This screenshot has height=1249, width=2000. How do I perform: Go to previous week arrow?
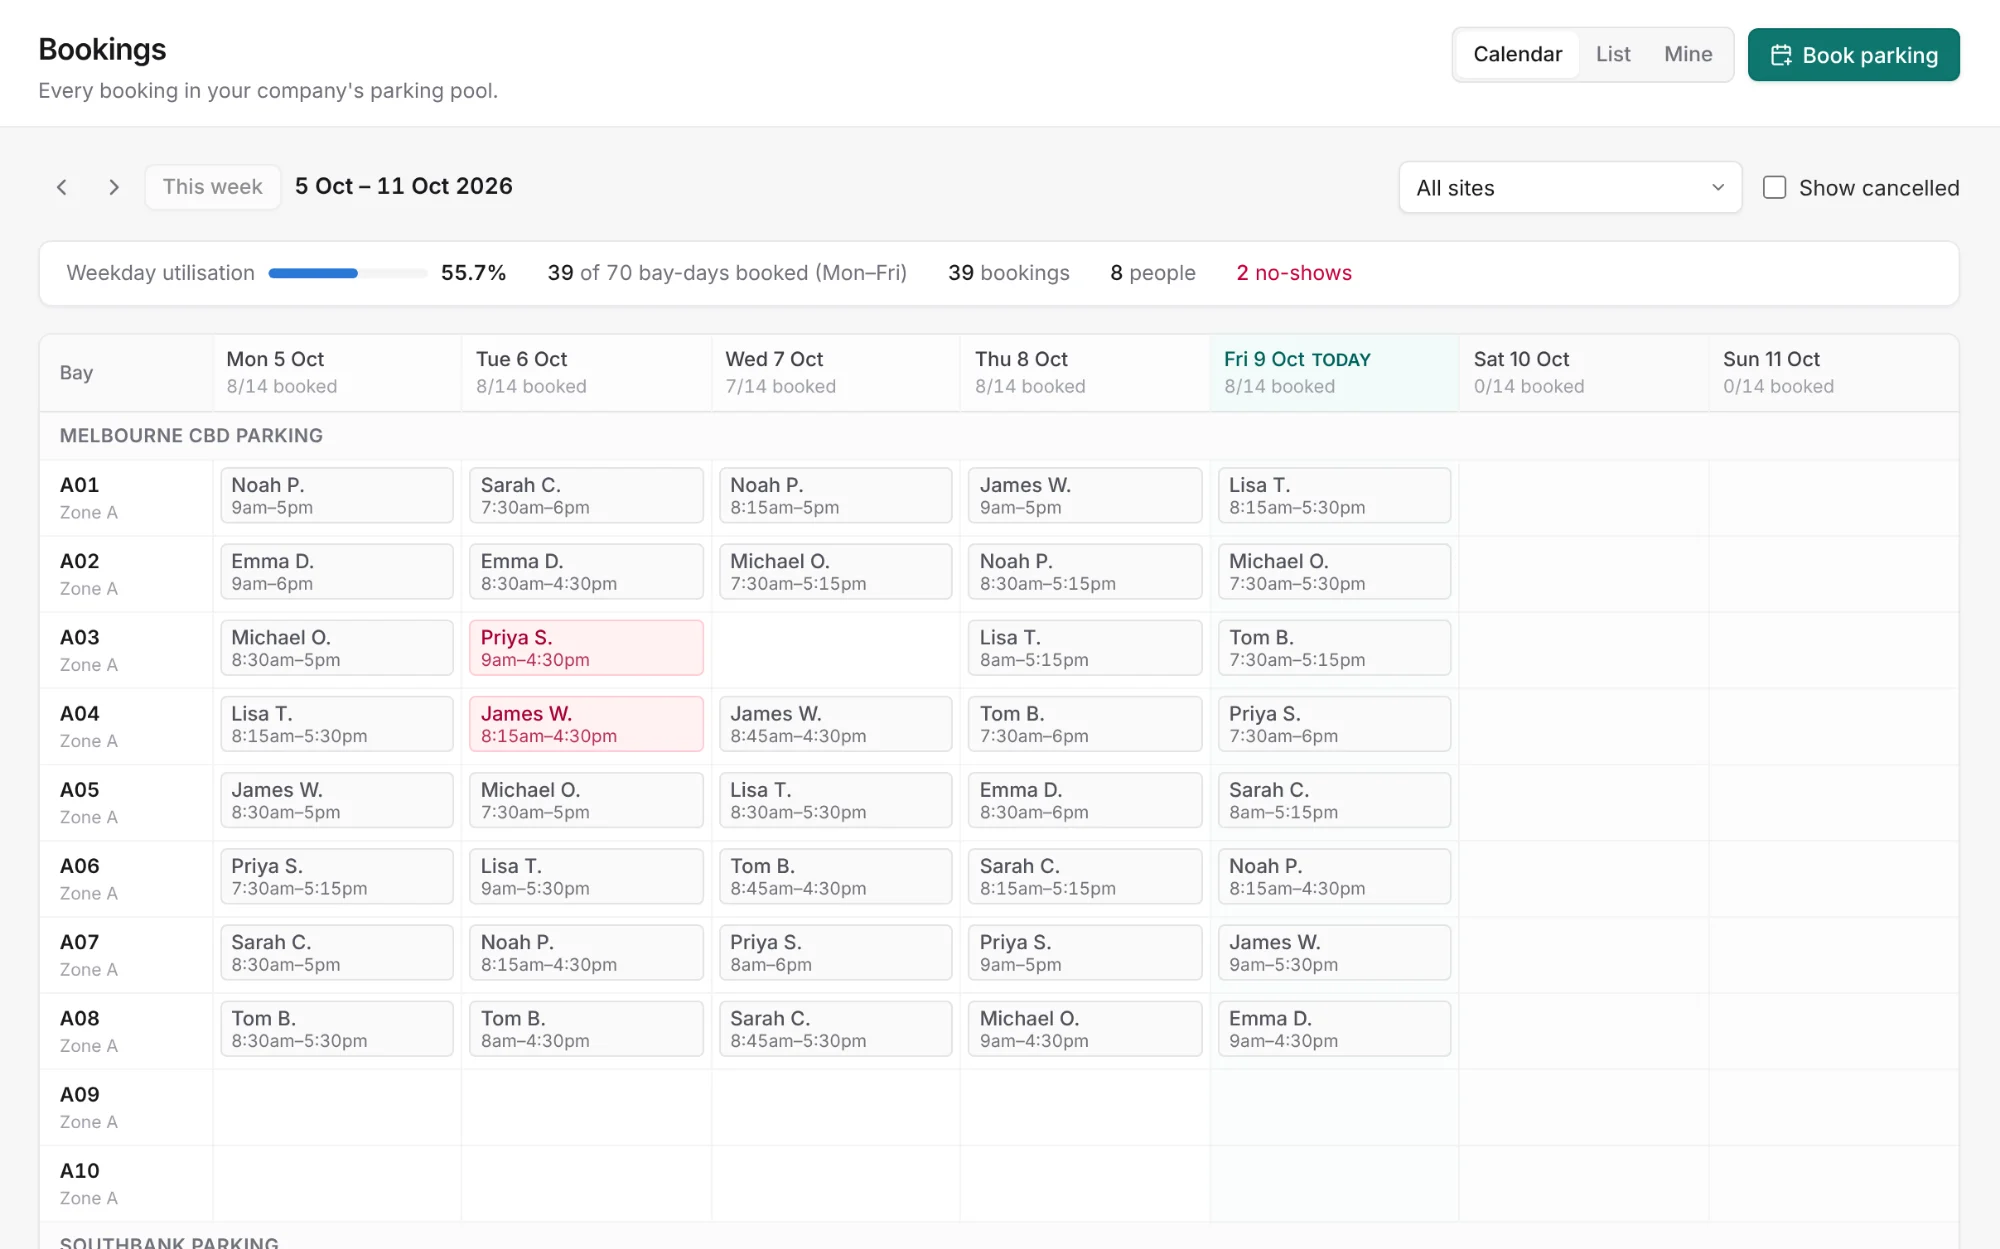(x=62, y=187)
